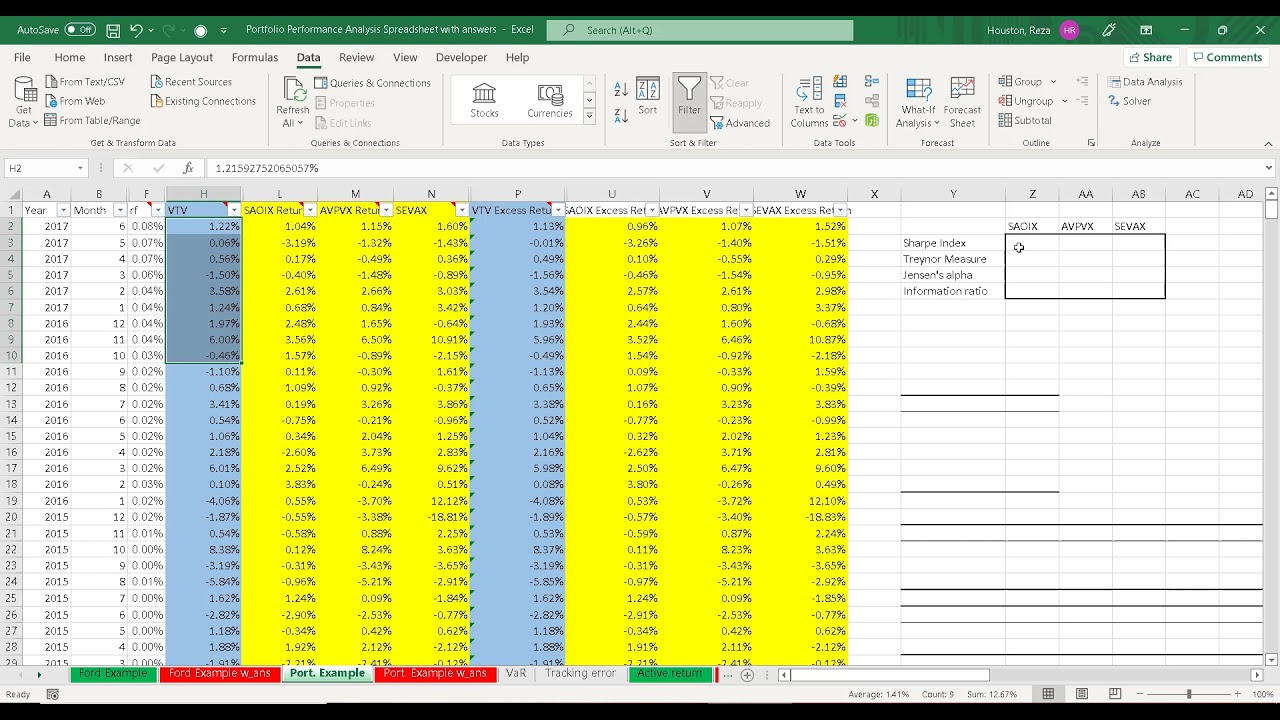Open the Comments pane
The image size is (1280, 720).
(1227, 57)
